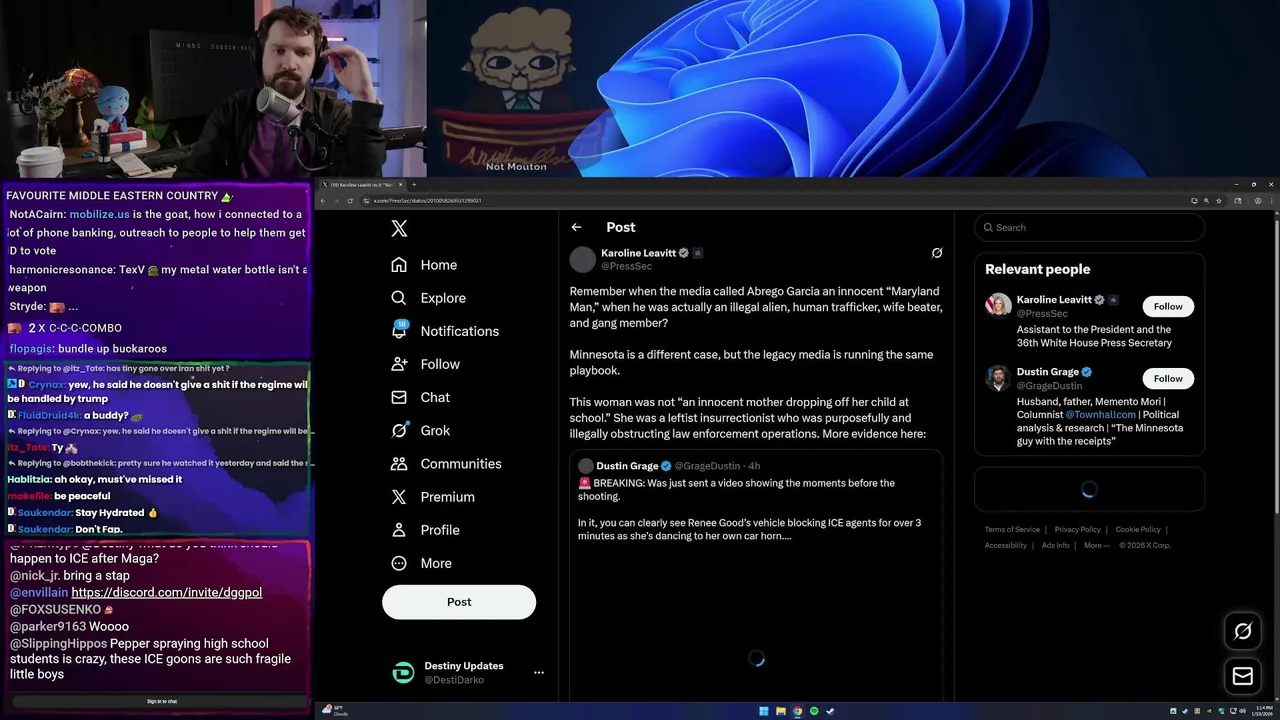1280x720 pixels.
Task: Open Cookie Policy footer link
Action: (1138, 529)
